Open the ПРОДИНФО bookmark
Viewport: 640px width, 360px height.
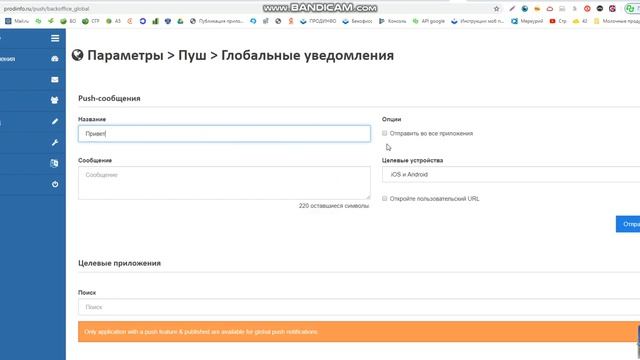[318, 21]
